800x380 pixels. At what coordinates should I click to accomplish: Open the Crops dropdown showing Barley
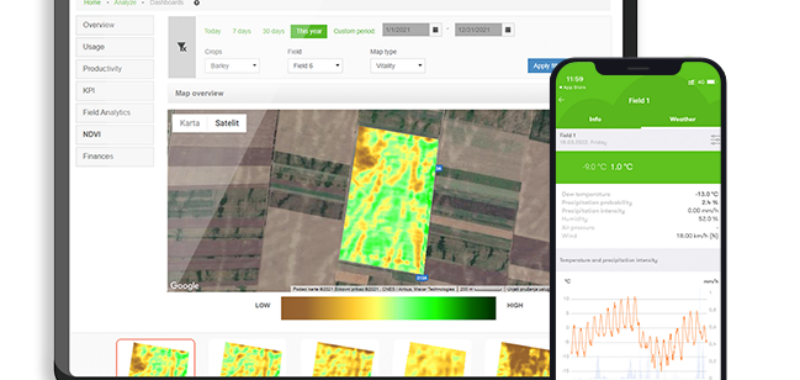tap(232, 66)
